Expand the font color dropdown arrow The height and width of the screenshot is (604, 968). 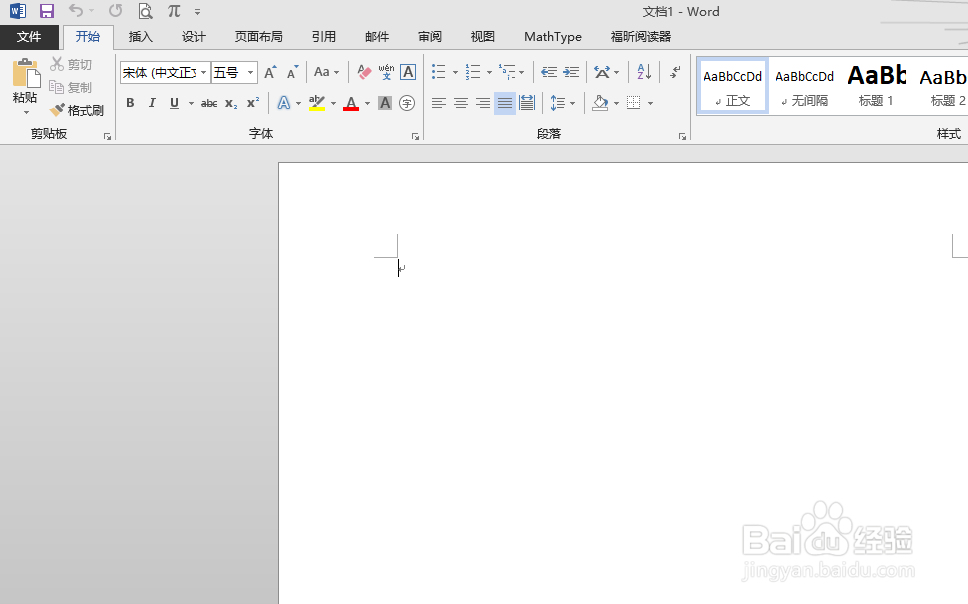[367, 104]
